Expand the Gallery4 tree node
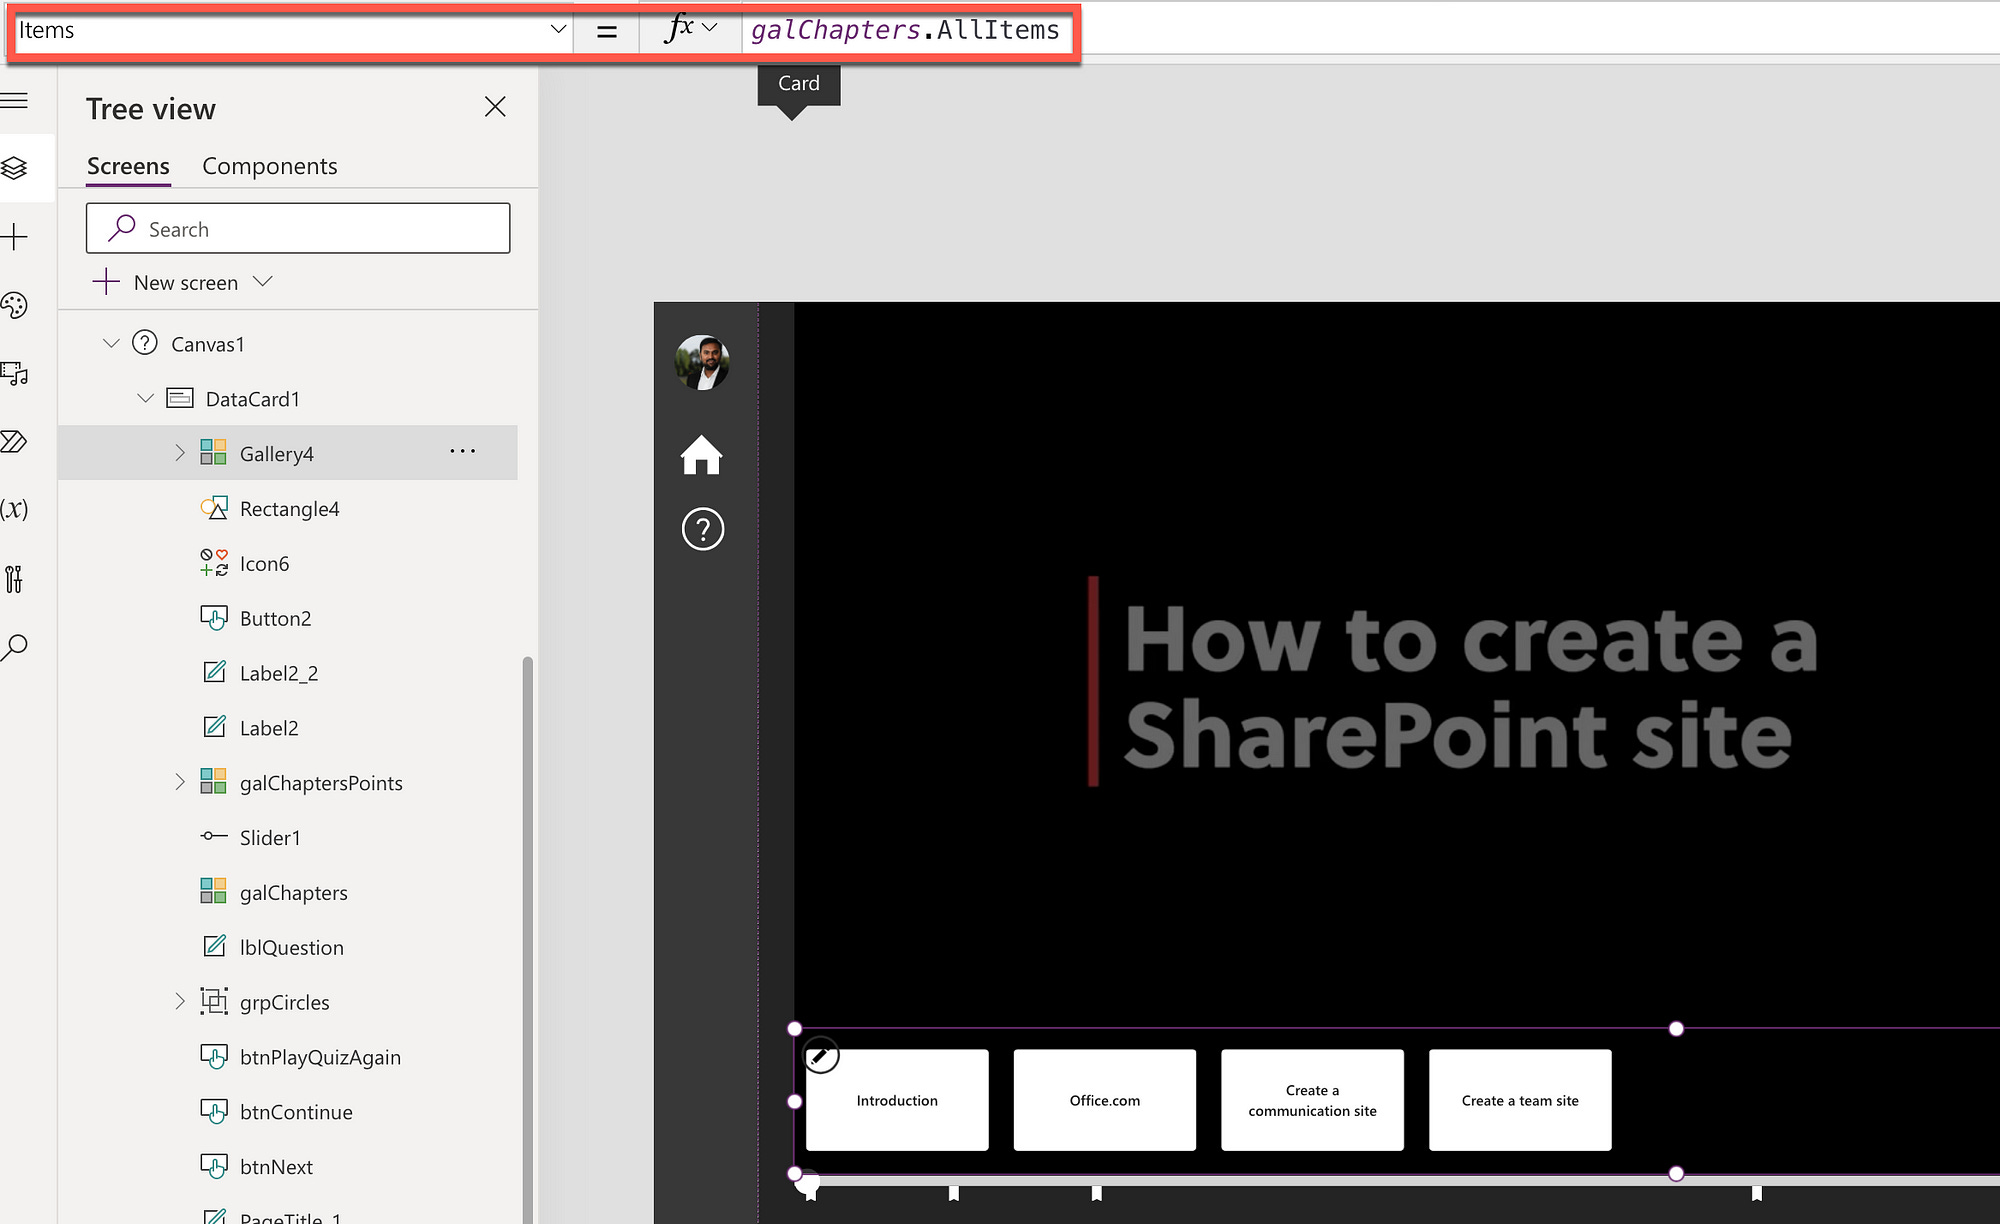Image resolution: width=2000 pixels, height=1224 pixels. tap(180, 453)
